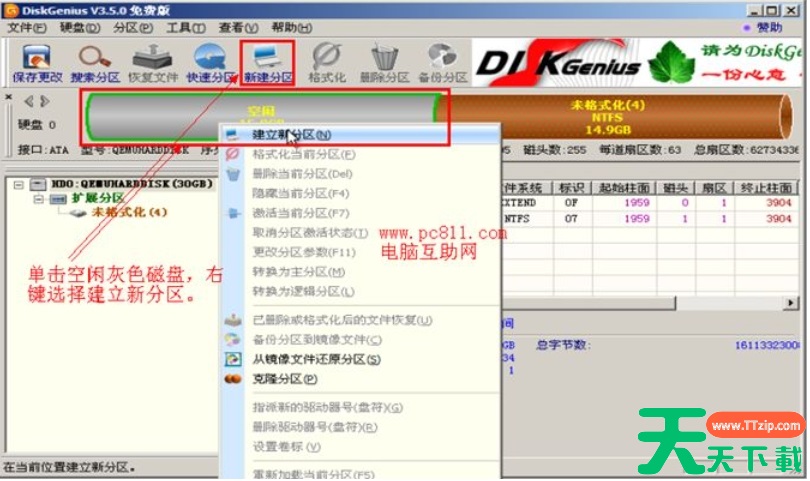Click the clone partition icon in context menu
The width and height of the screenshot is (810, 481).
[x=233, y=379]
